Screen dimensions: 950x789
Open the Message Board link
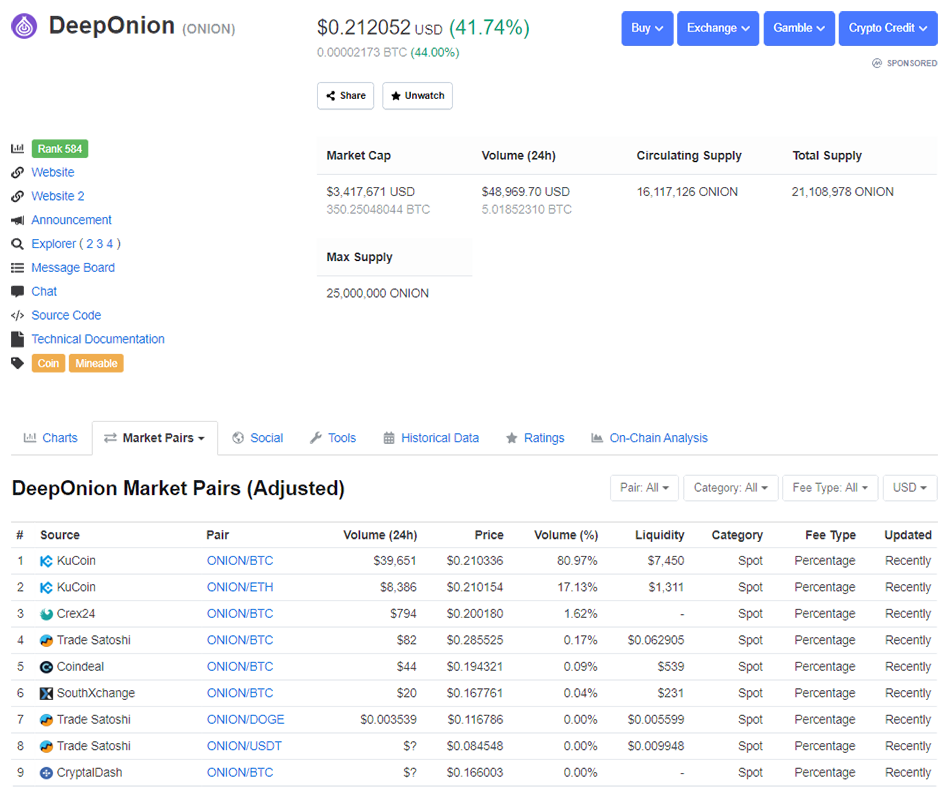click(x=73, y=268)
